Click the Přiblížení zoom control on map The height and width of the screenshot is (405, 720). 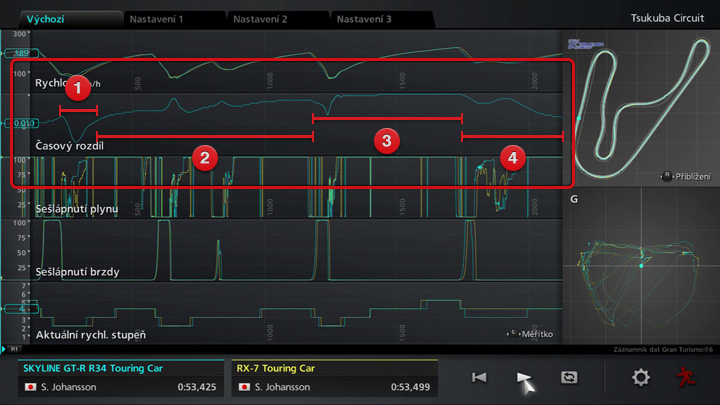(x=684, y=175)
